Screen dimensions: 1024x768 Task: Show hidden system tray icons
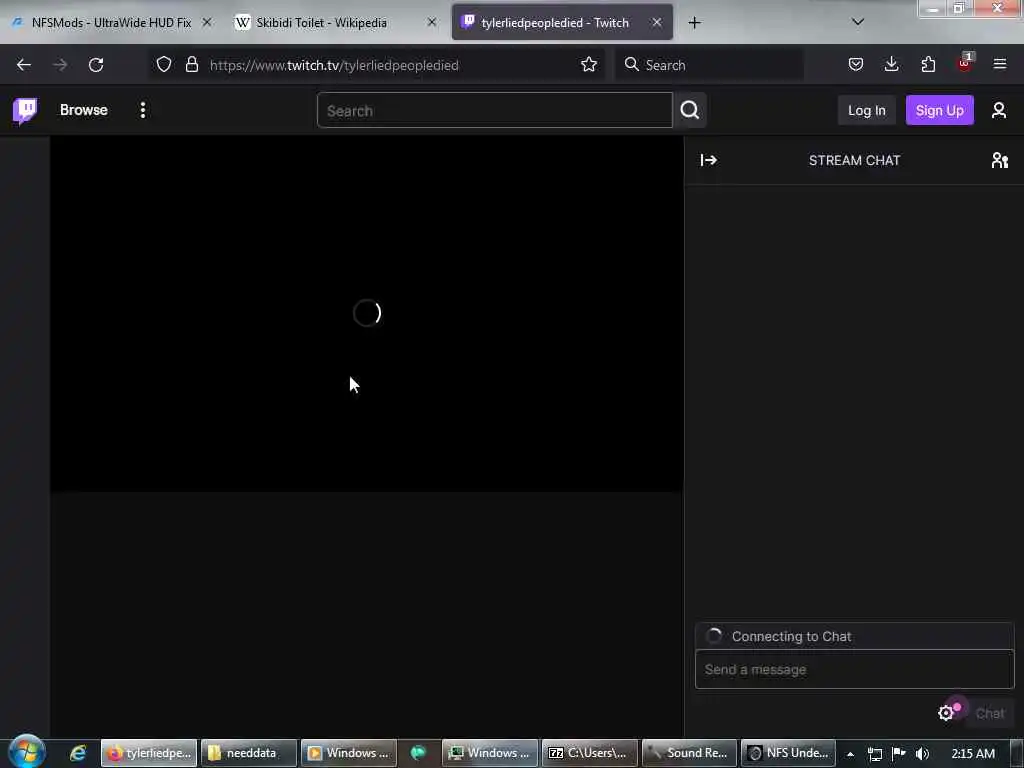tap(850, 754)
